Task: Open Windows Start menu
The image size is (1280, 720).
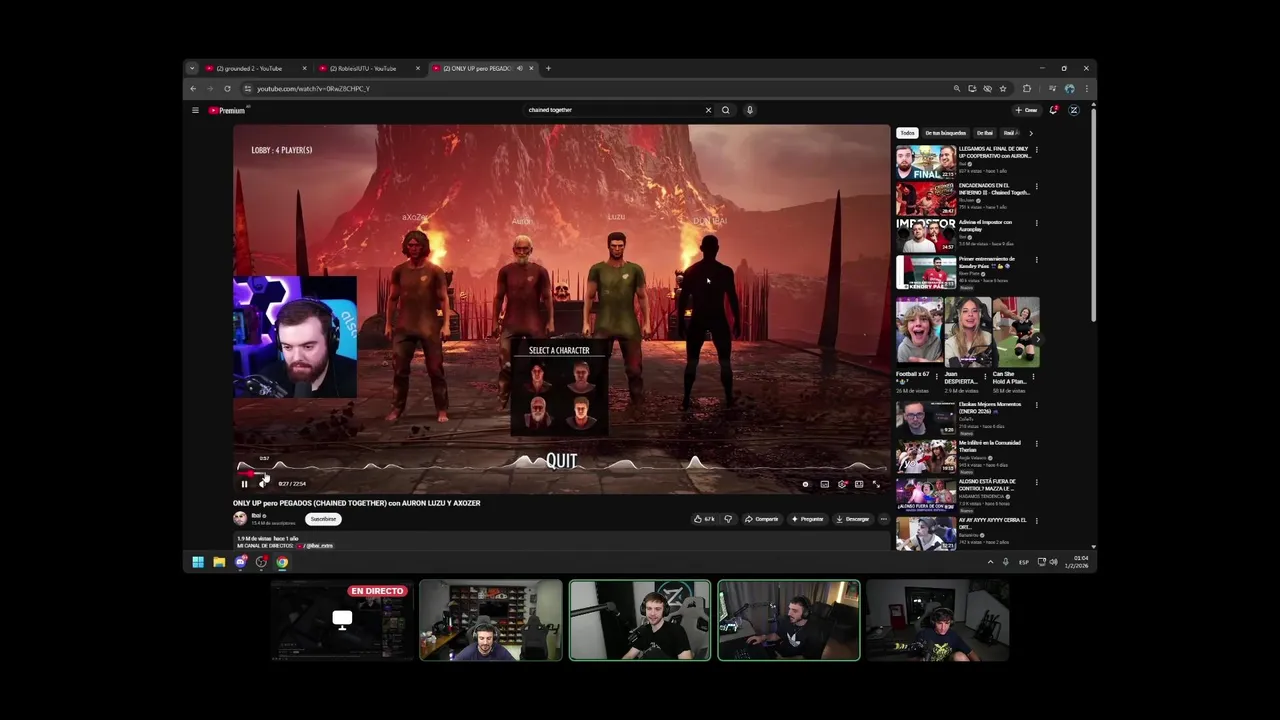Action: (198, 562)
